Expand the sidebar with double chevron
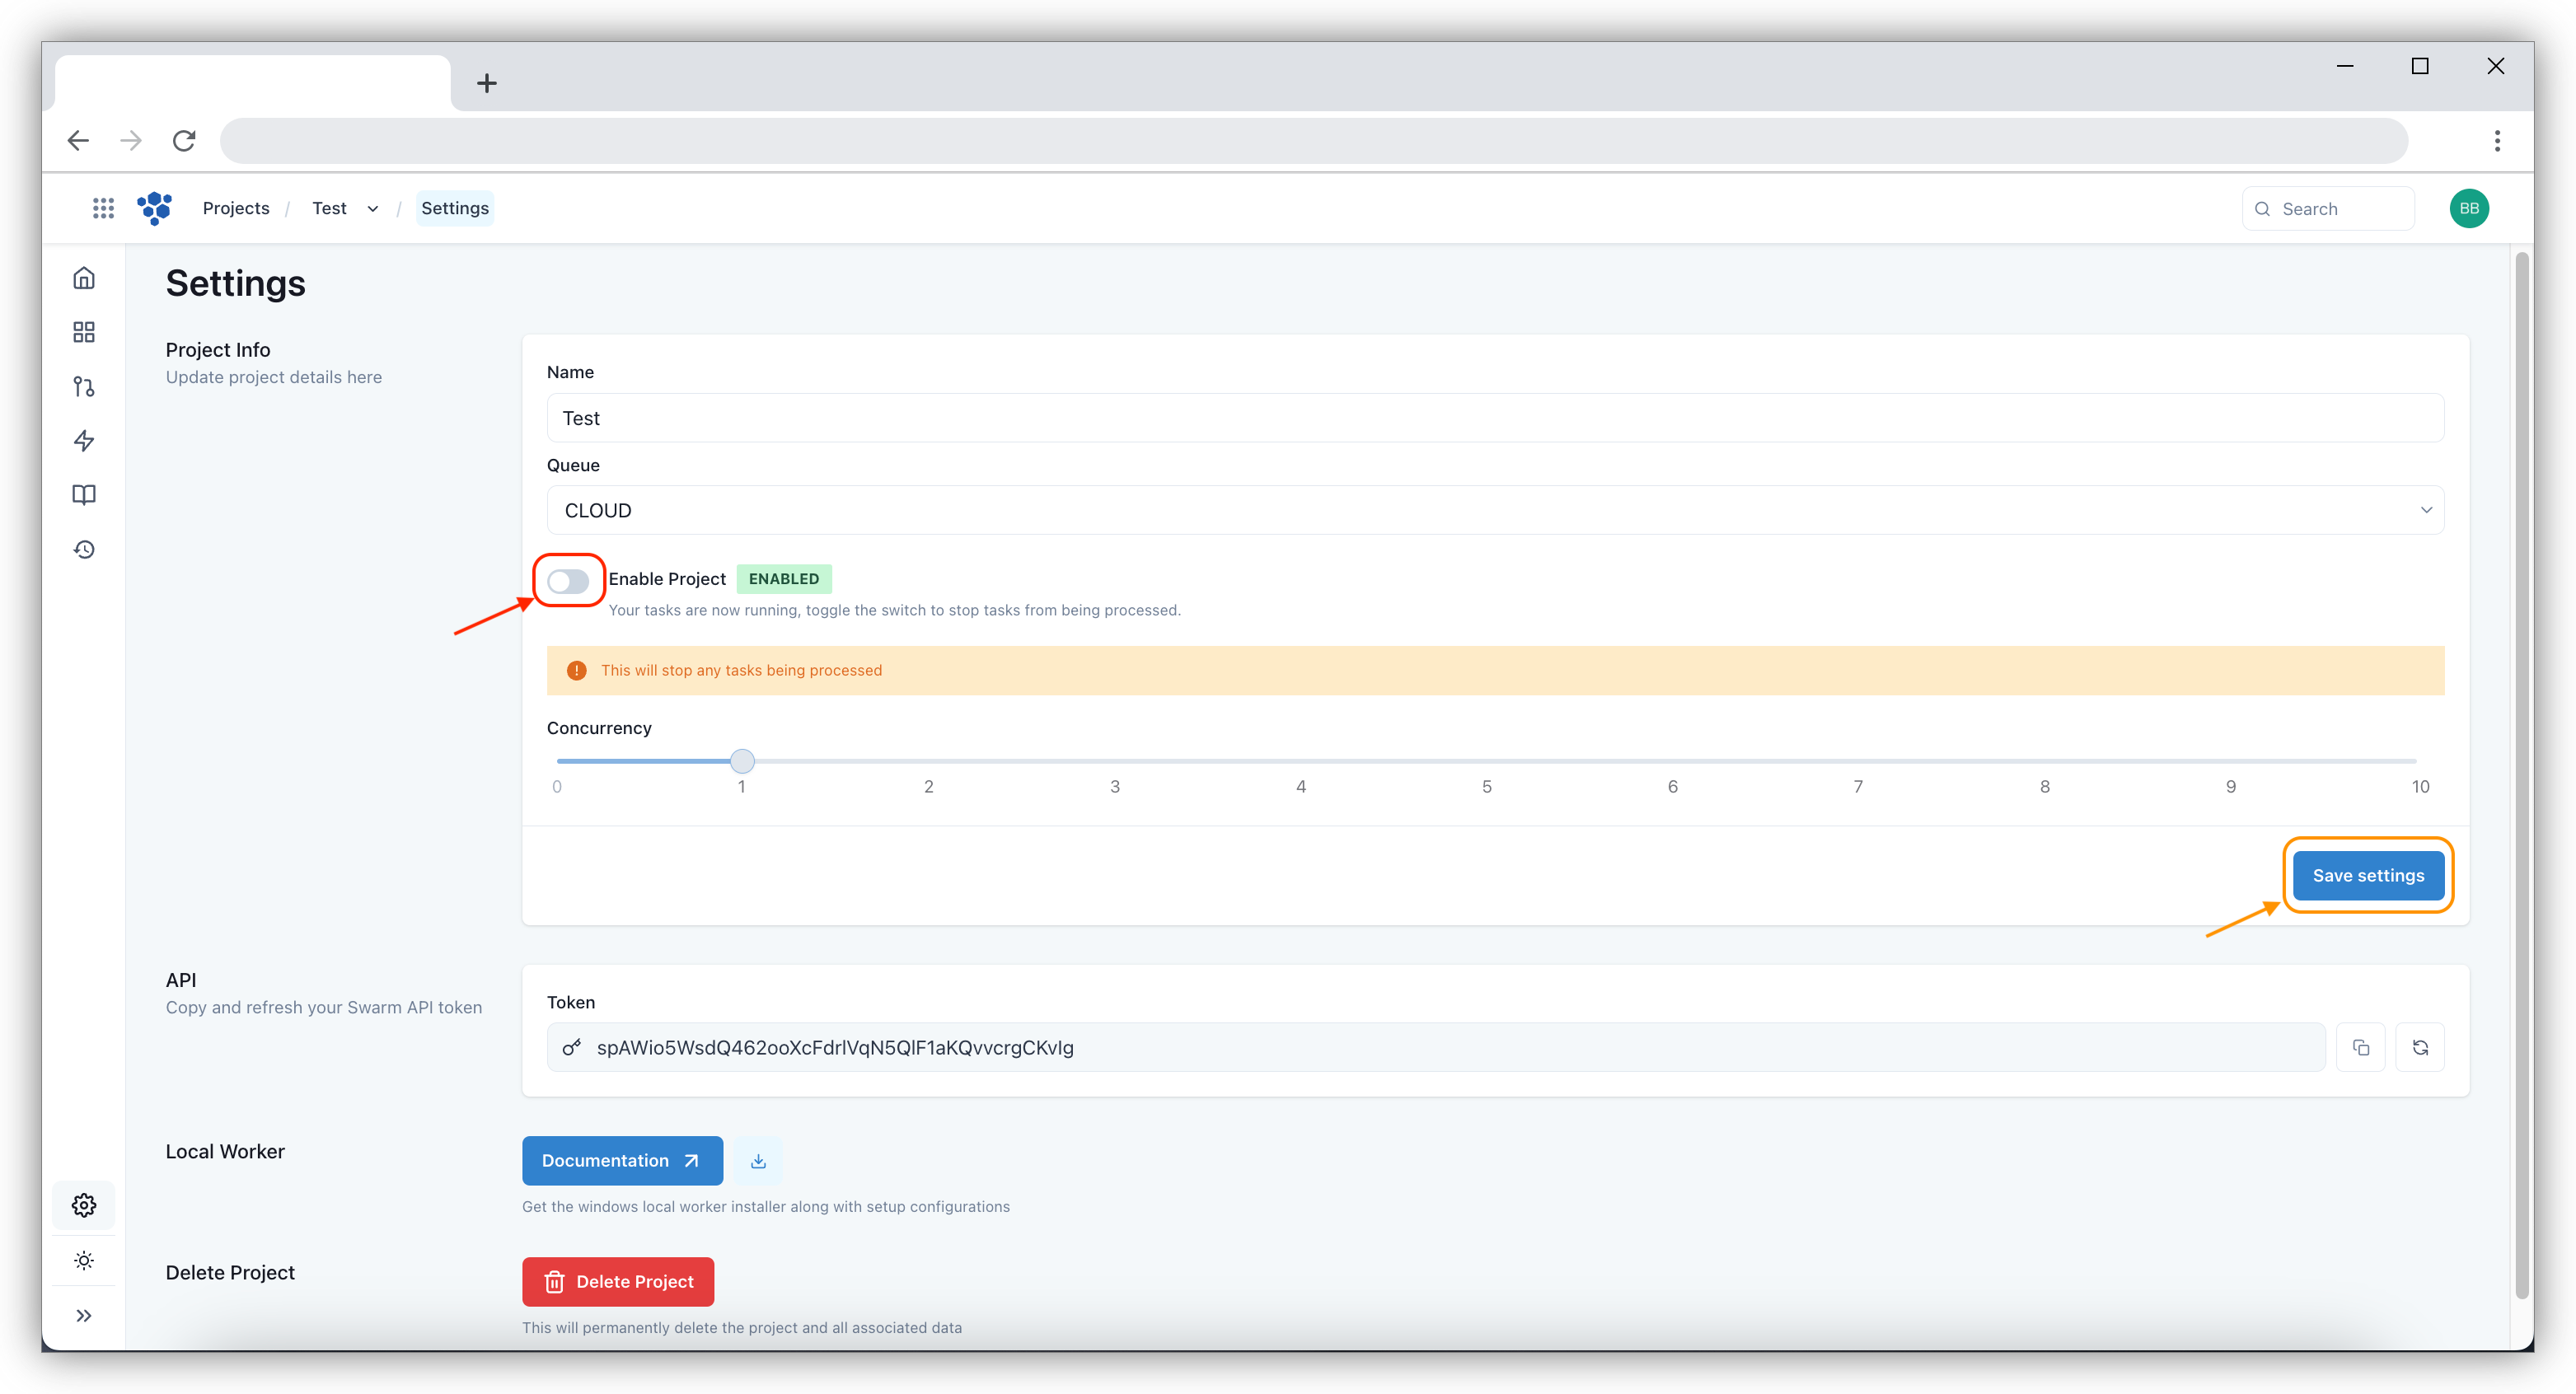This screenshot has width=2576, height=1394. [x=84, y=1315]
